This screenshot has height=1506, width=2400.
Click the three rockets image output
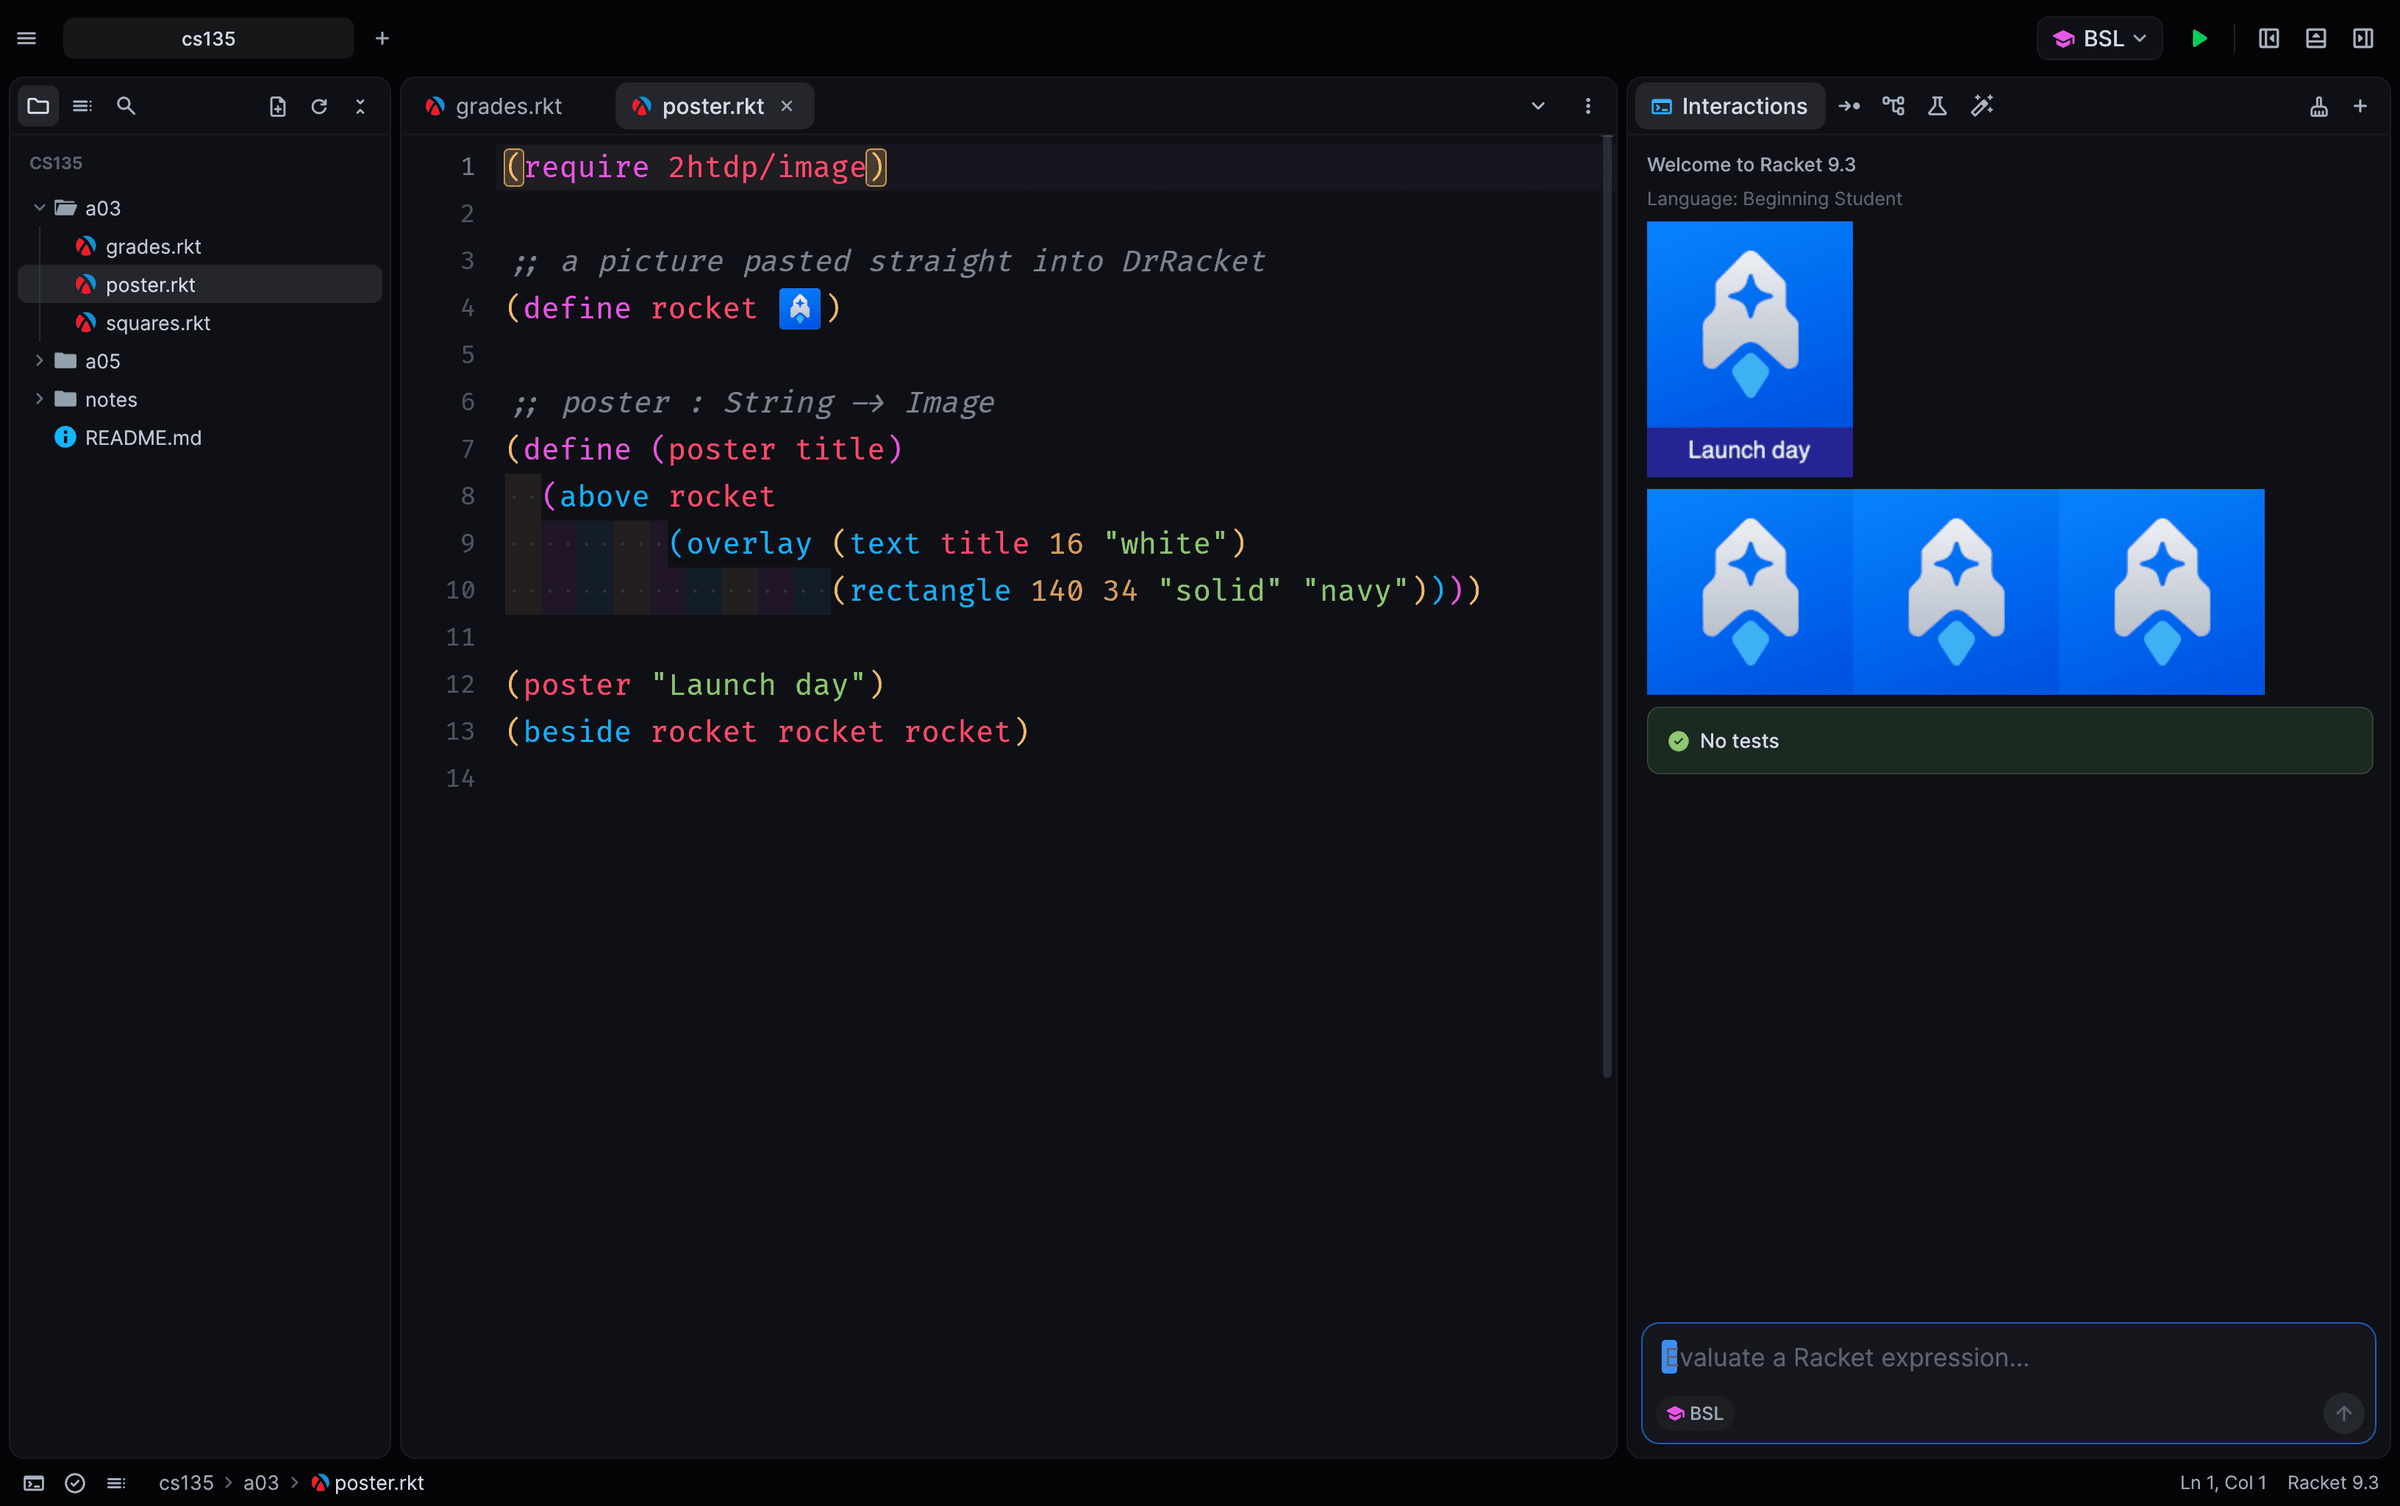pyautogui.click(x=1955, y=592)
